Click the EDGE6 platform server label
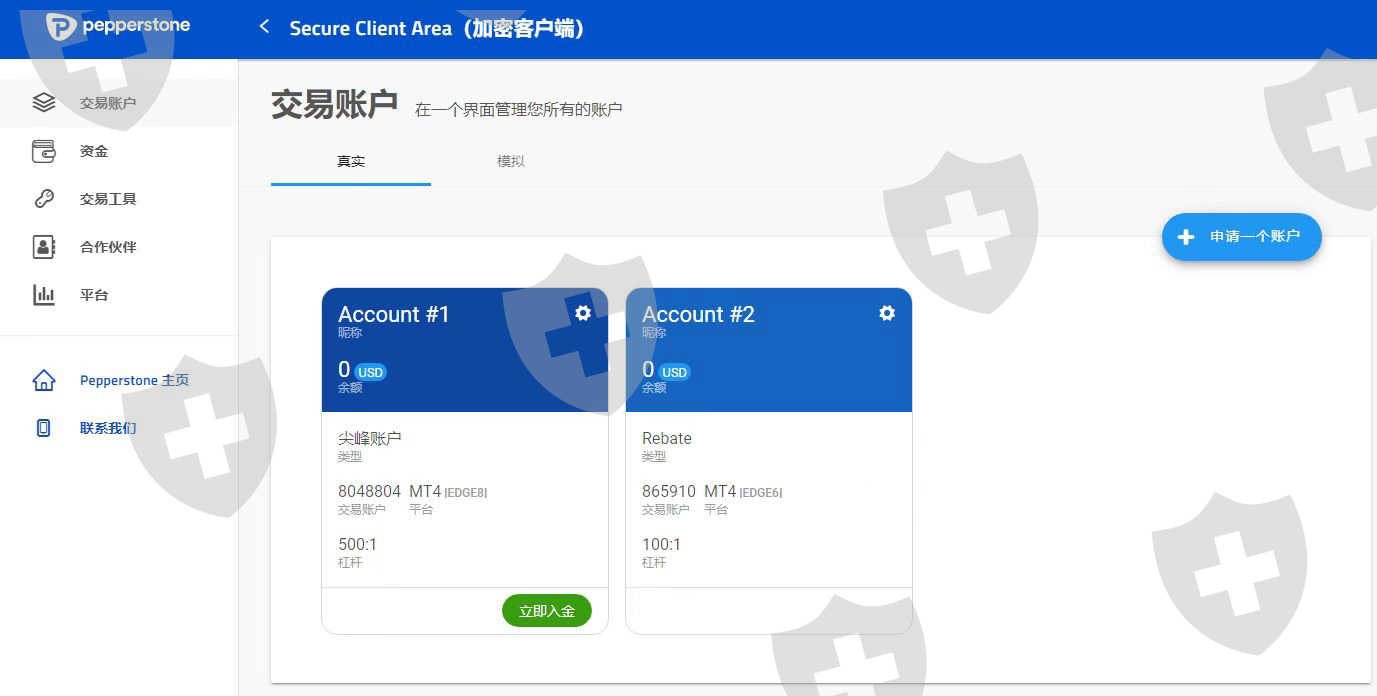 [761, 493]
